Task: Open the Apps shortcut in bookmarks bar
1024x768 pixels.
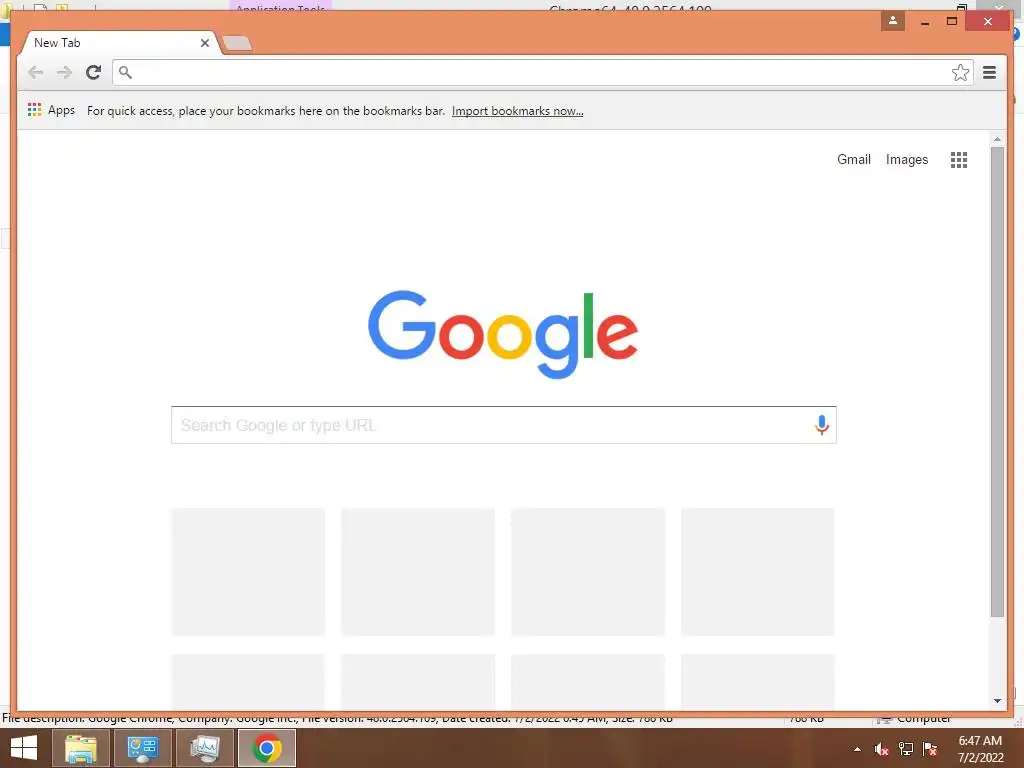Action: click(52, 110)
